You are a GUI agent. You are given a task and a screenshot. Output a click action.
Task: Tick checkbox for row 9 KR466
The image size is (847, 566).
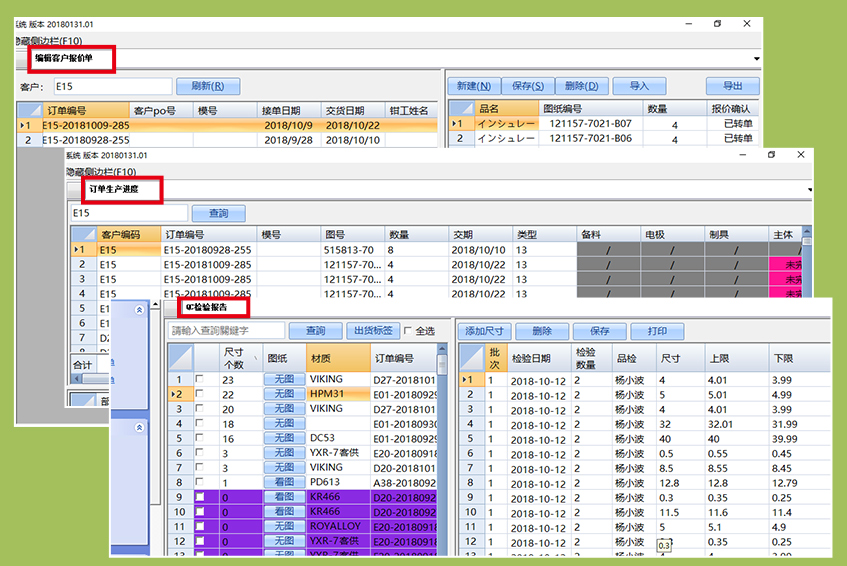tap(198, 497)
